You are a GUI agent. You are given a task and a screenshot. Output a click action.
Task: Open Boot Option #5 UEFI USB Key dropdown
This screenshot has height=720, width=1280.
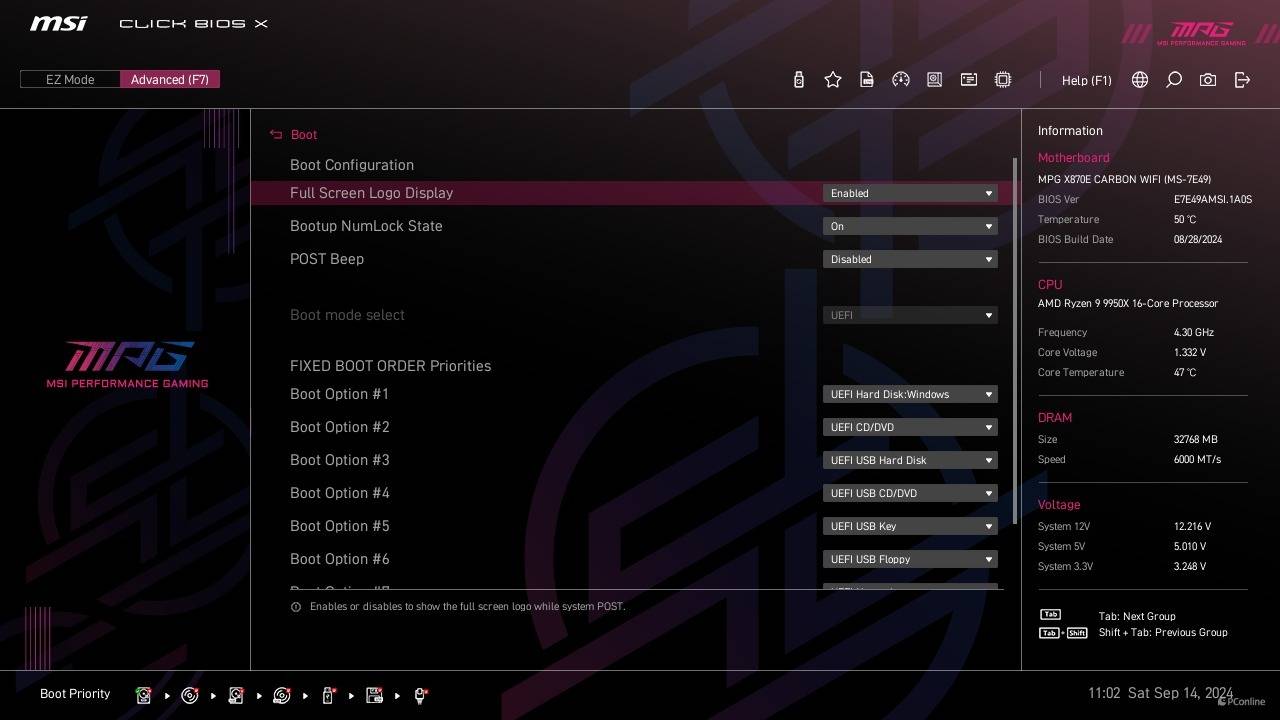pos(909,526)
